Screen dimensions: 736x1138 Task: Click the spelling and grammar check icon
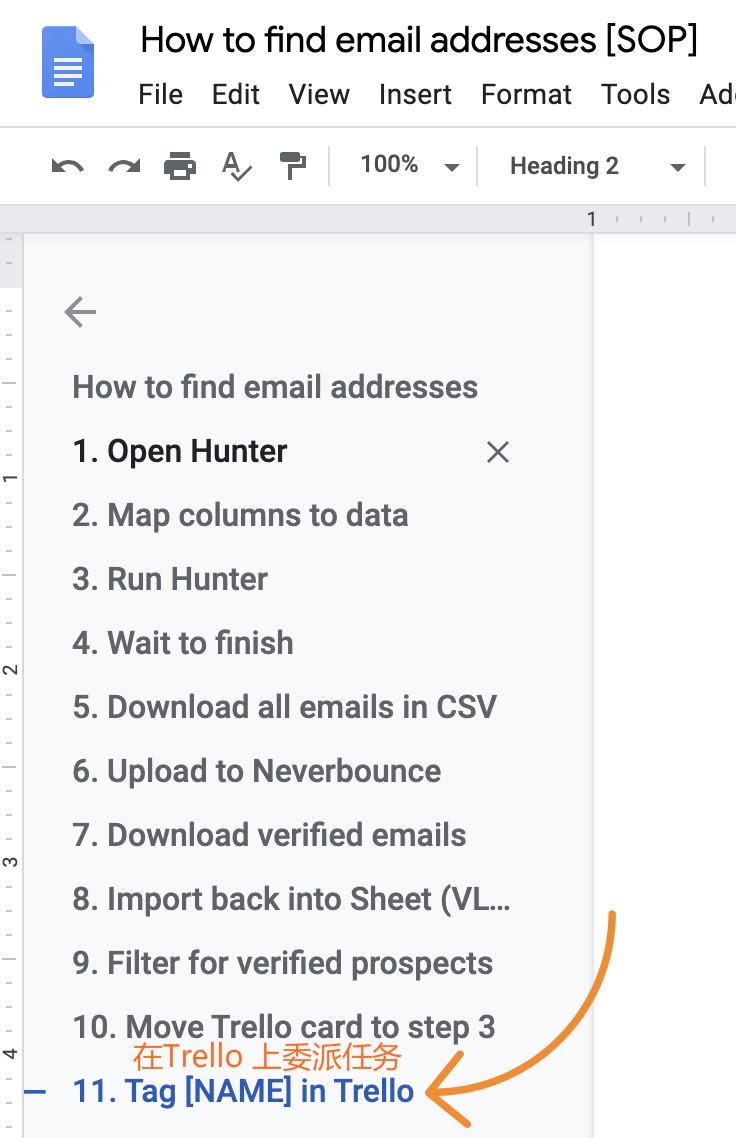click(x=237, y=166)
